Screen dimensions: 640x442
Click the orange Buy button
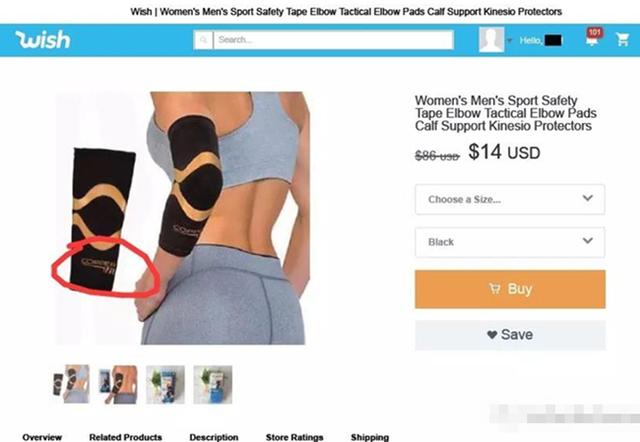click(x=510, y=289)
